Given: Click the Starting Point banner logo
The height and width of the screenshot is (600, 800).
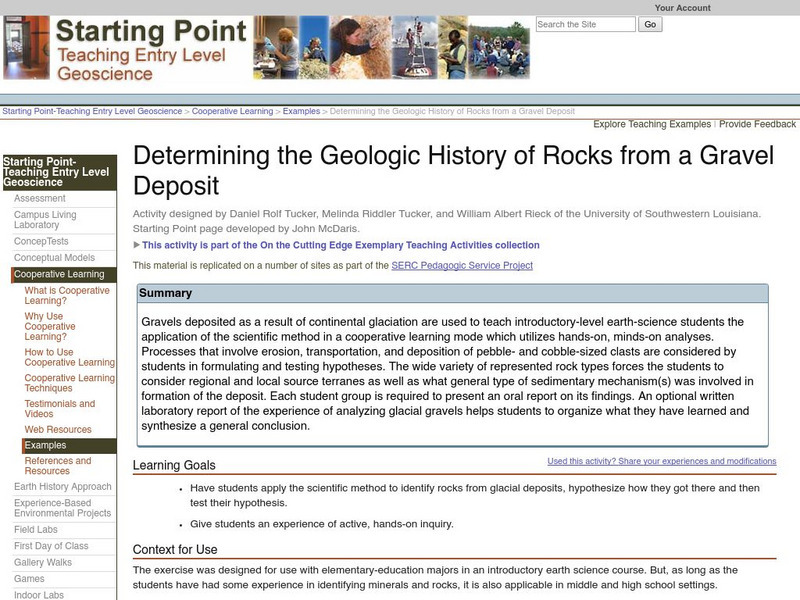Looking at the screenshot, I should 150,45.
